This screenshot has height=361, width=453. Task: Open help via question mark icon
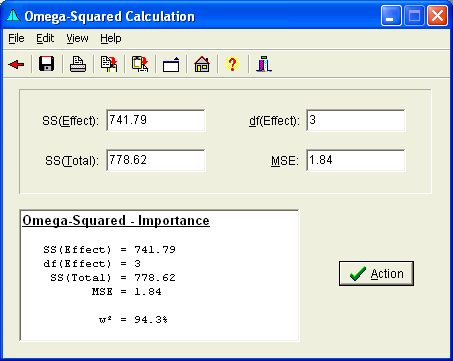pos(232,64)
